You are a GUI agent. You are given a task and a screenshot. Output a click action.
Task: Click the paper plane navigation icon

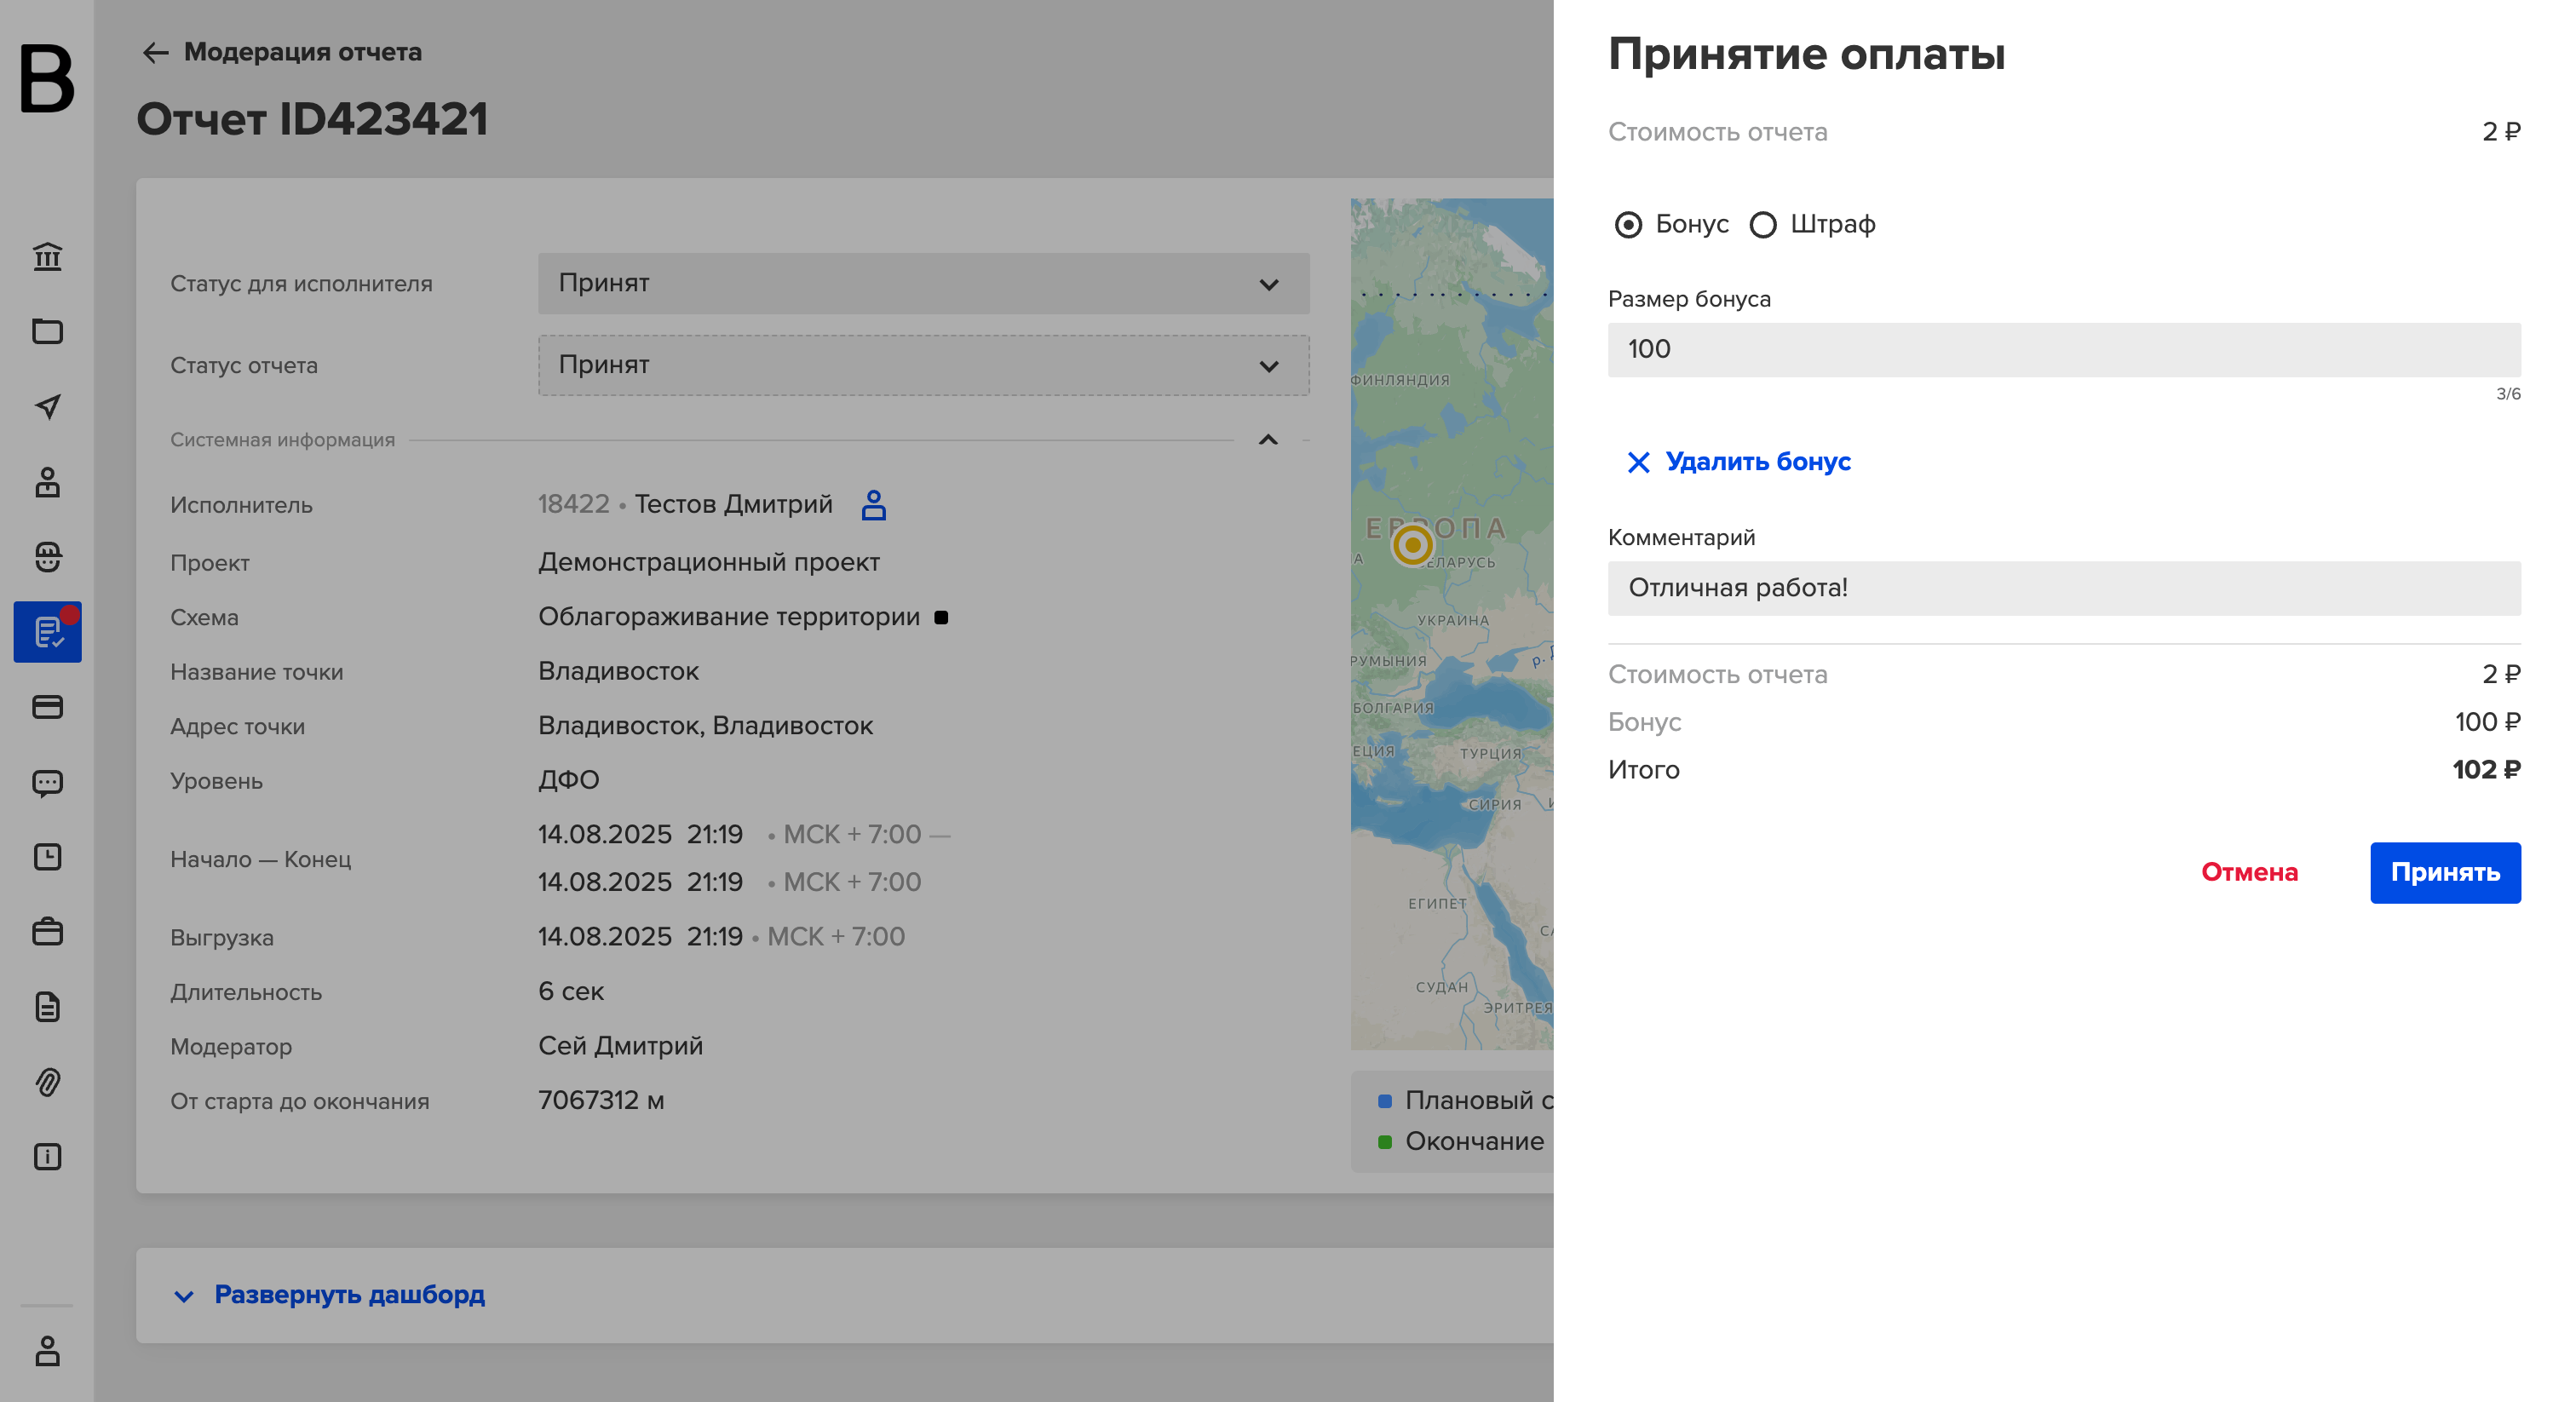(47, 406)
